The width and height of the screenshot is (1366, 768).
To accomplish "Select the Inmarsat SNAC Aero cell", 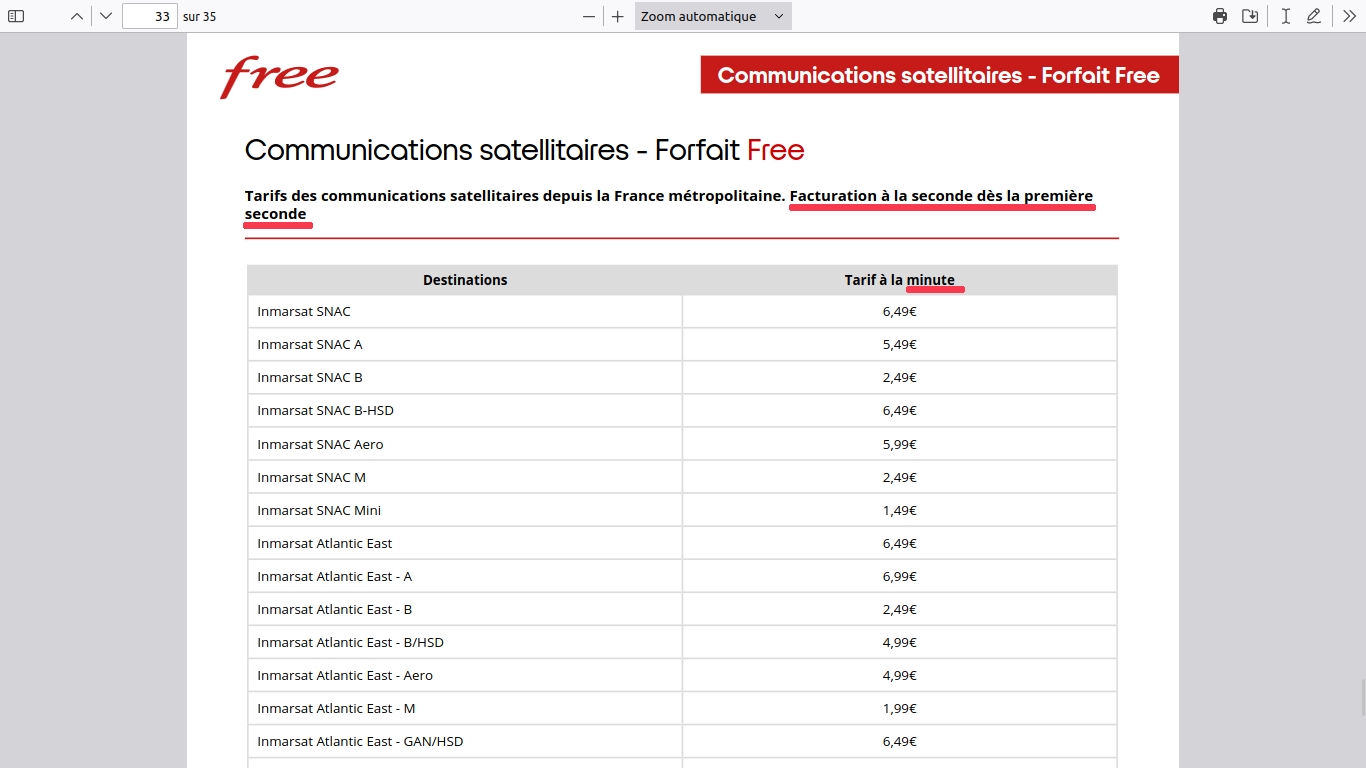I will pos(465,444).
